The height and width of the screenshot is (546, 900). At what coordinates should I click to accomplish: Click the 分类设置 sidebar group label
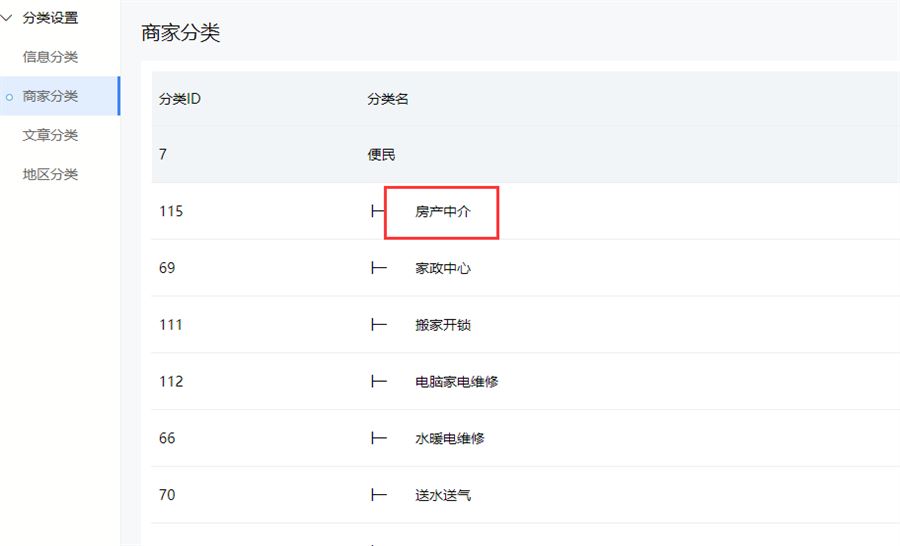[x=50, y=18]
